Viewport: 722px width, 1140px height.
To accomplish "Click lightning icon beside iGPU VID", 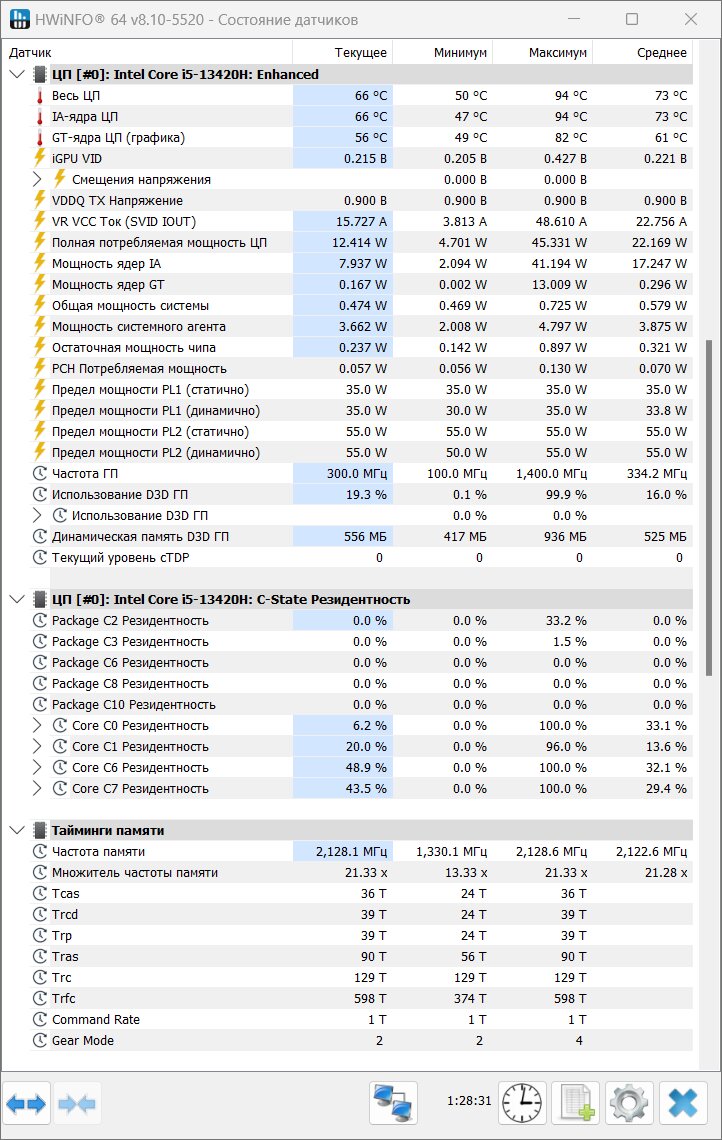I will point(40,158).
